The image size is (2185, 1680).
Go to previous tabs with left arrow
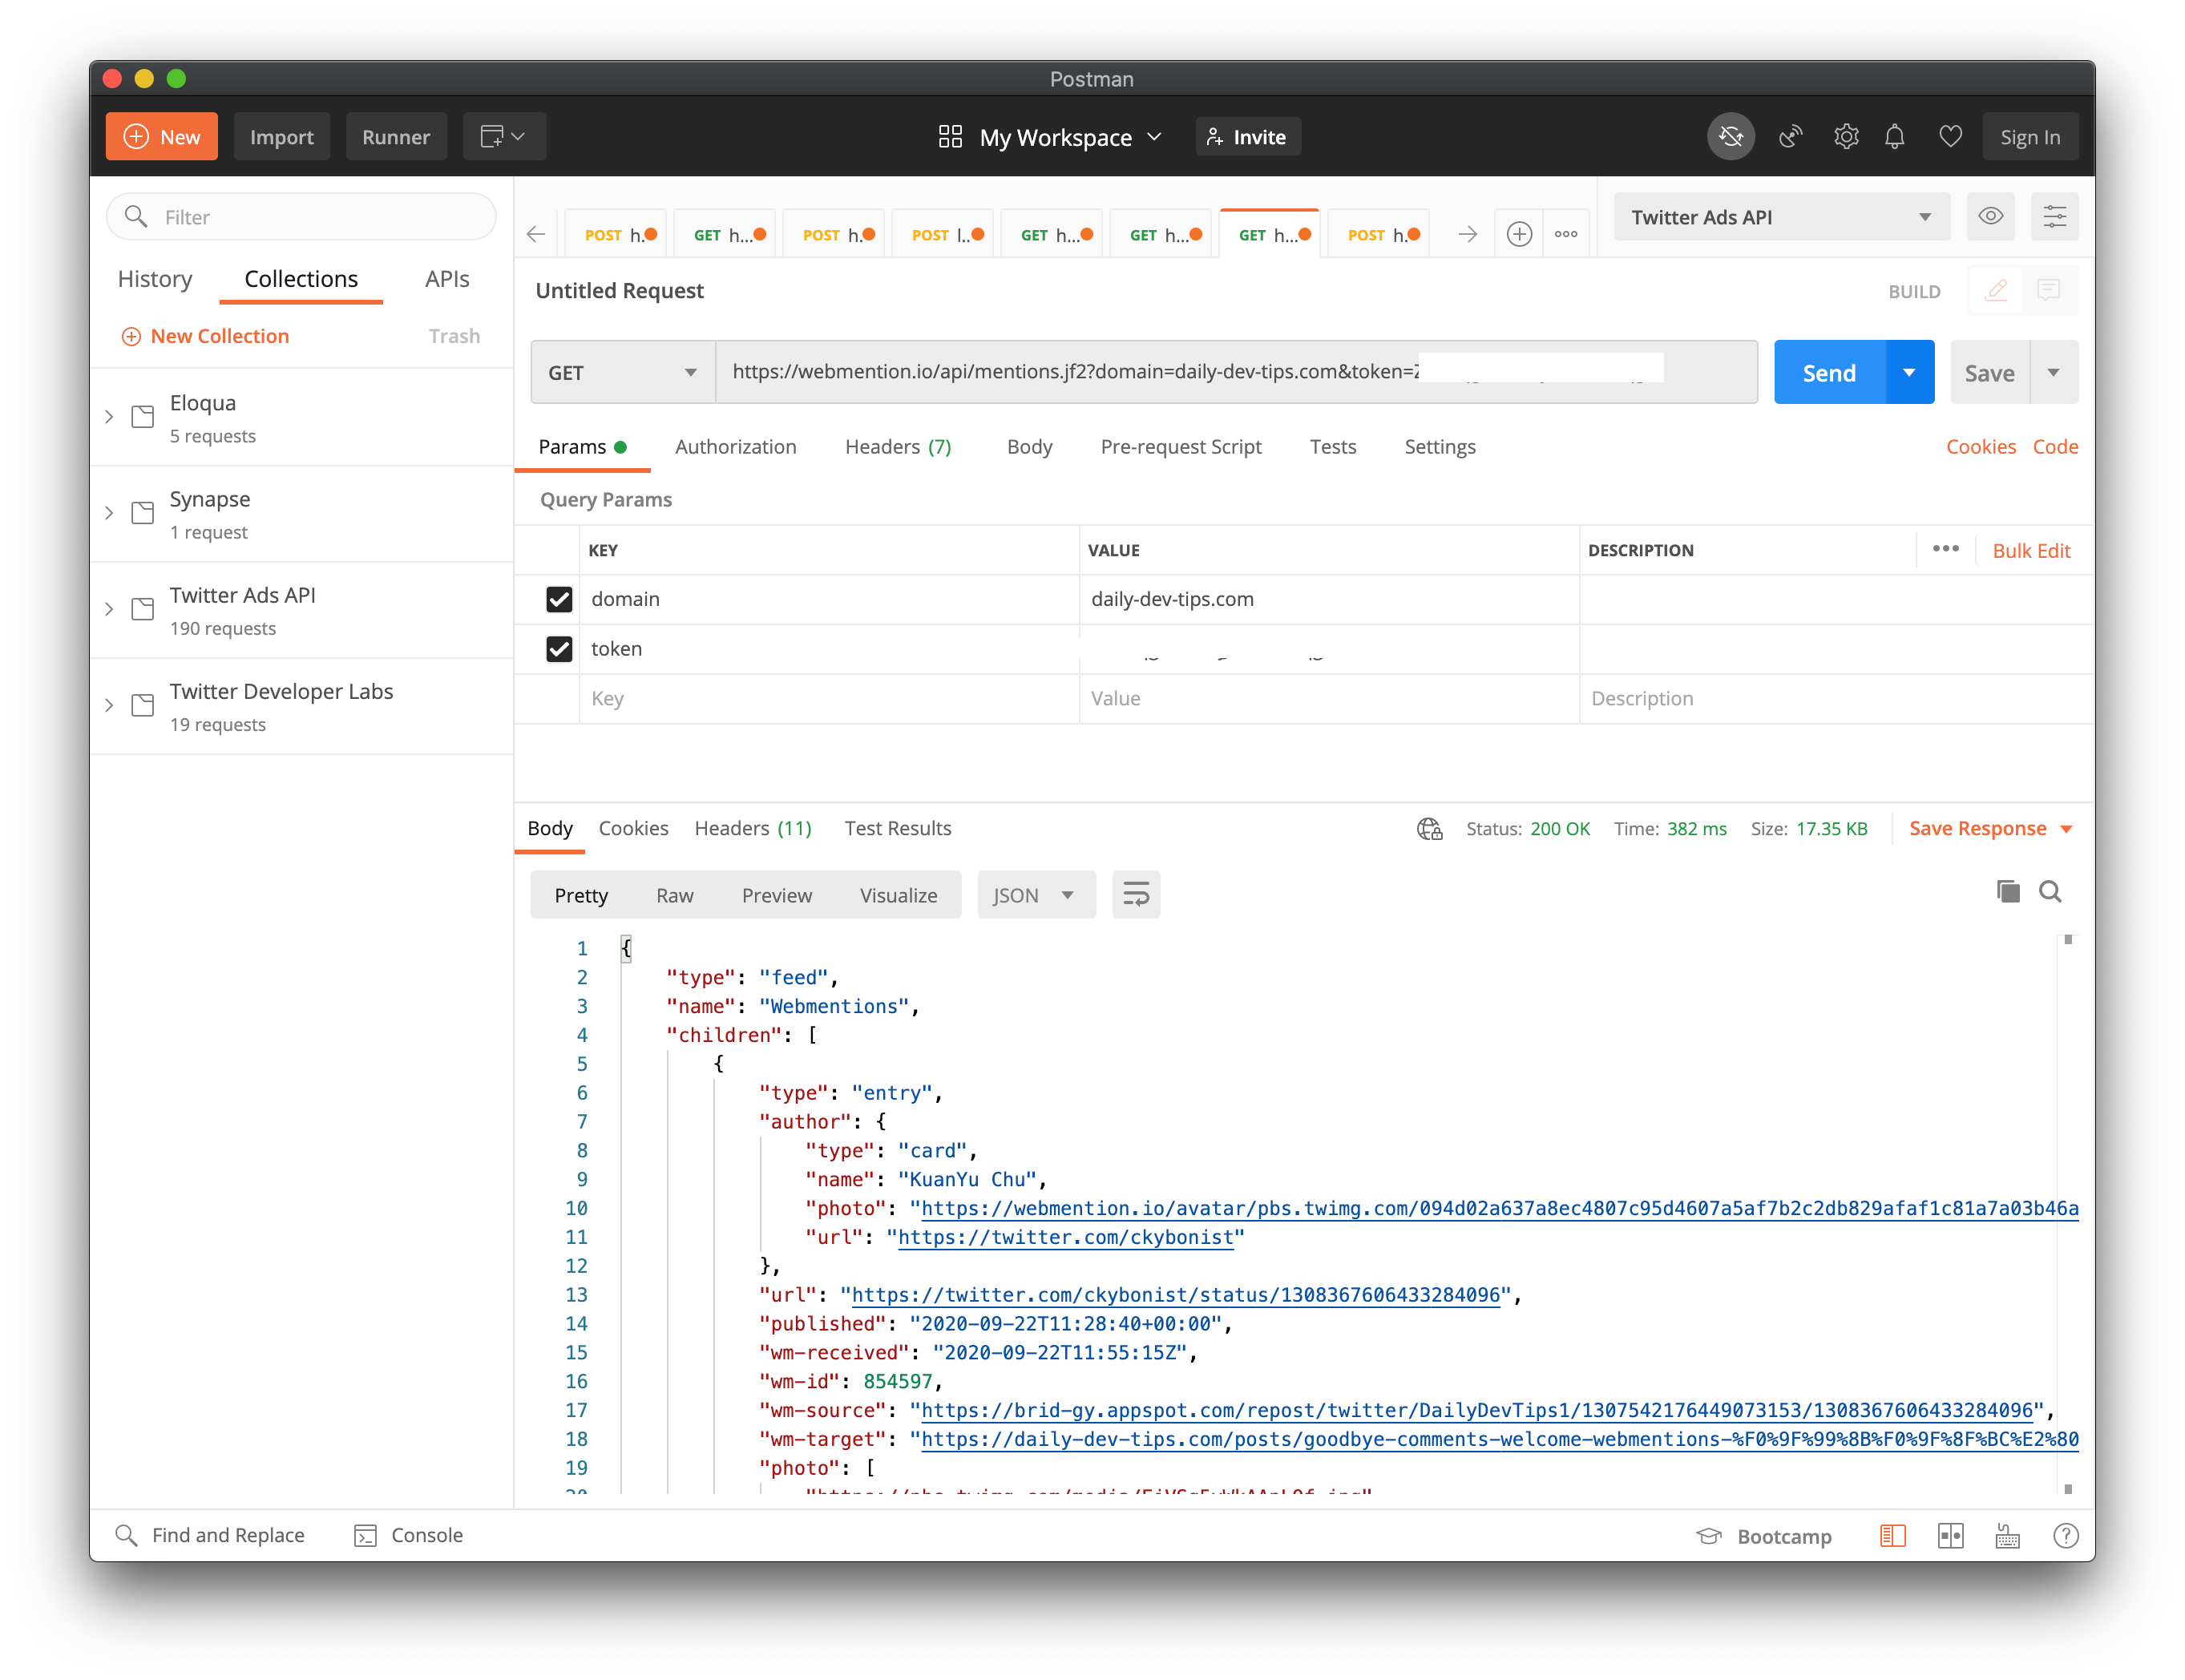coord(536,234)
